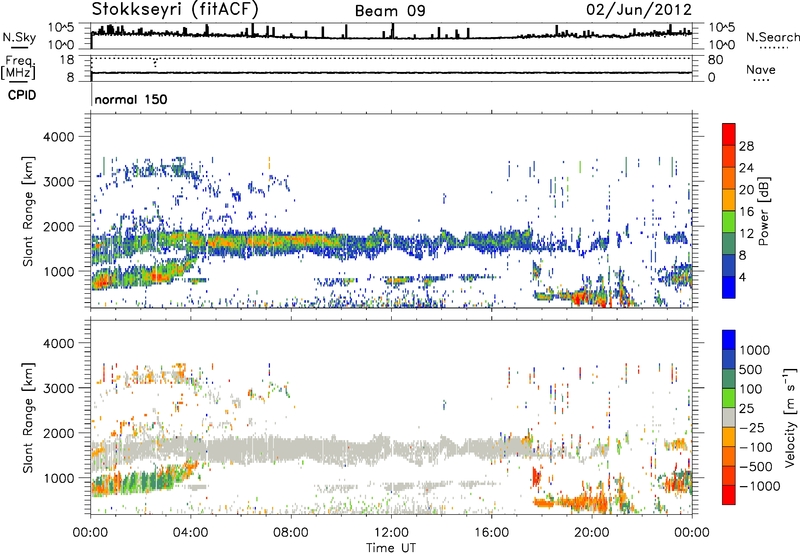Click the '16:00' time tick label
This screenshot has height=554, width=800.
pos(491,533)
